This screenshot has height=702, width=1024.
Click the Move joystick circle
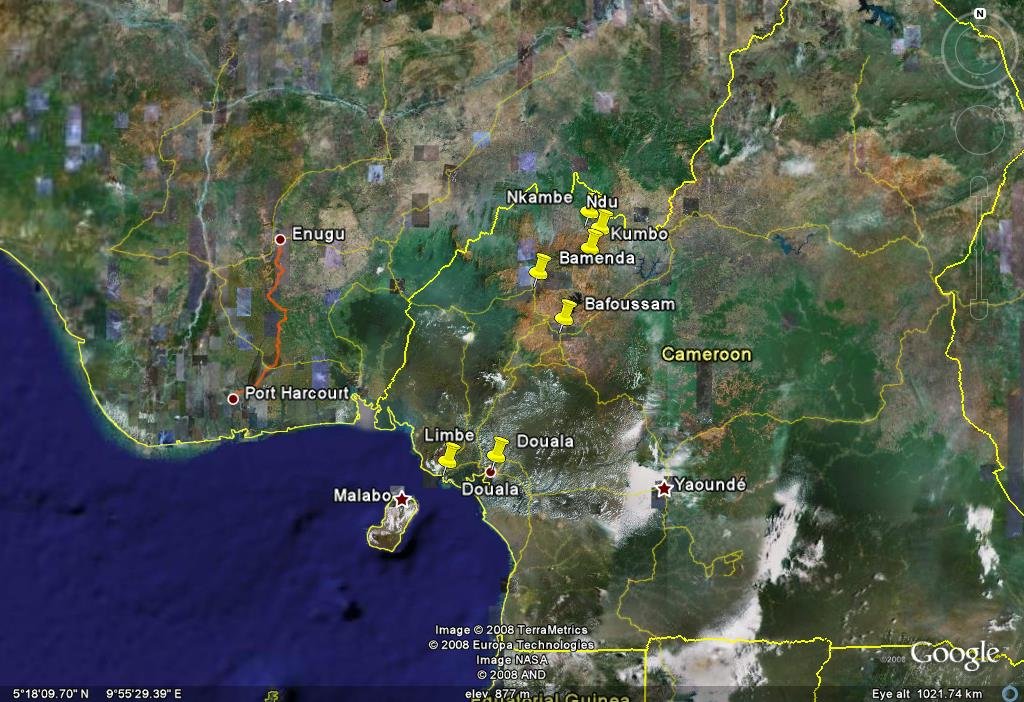pos(979,128)
